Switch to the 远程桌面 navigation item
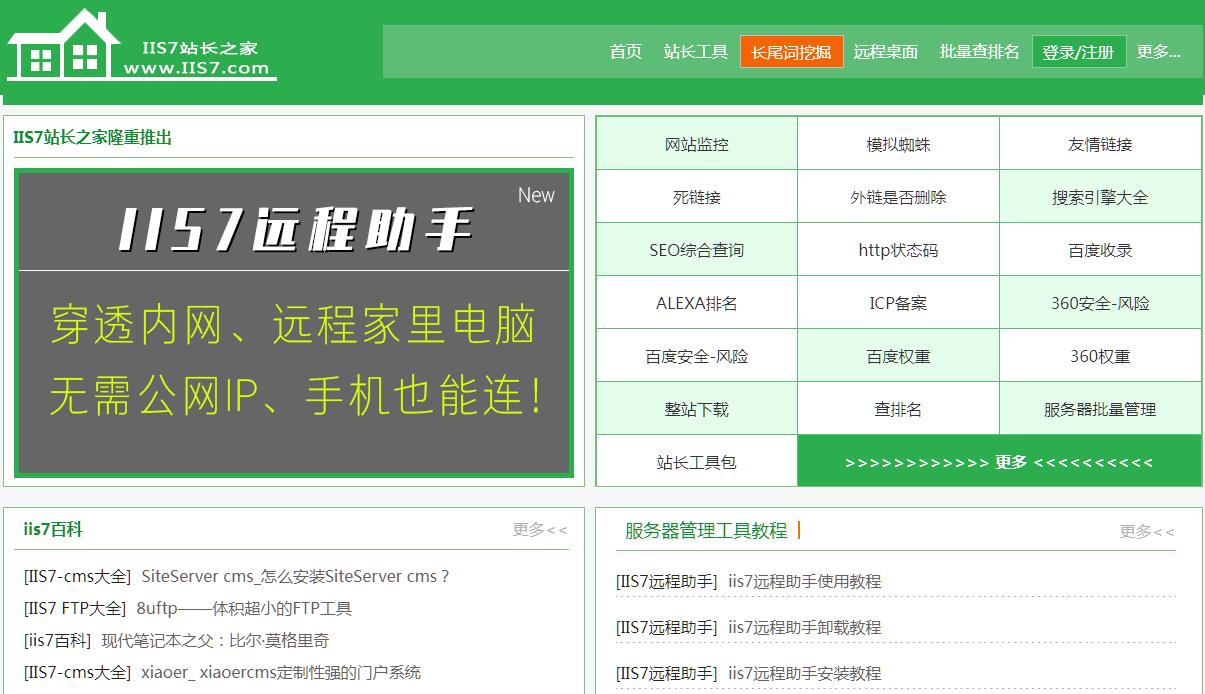Screen dimensions: 1205x694 (884, 51)
